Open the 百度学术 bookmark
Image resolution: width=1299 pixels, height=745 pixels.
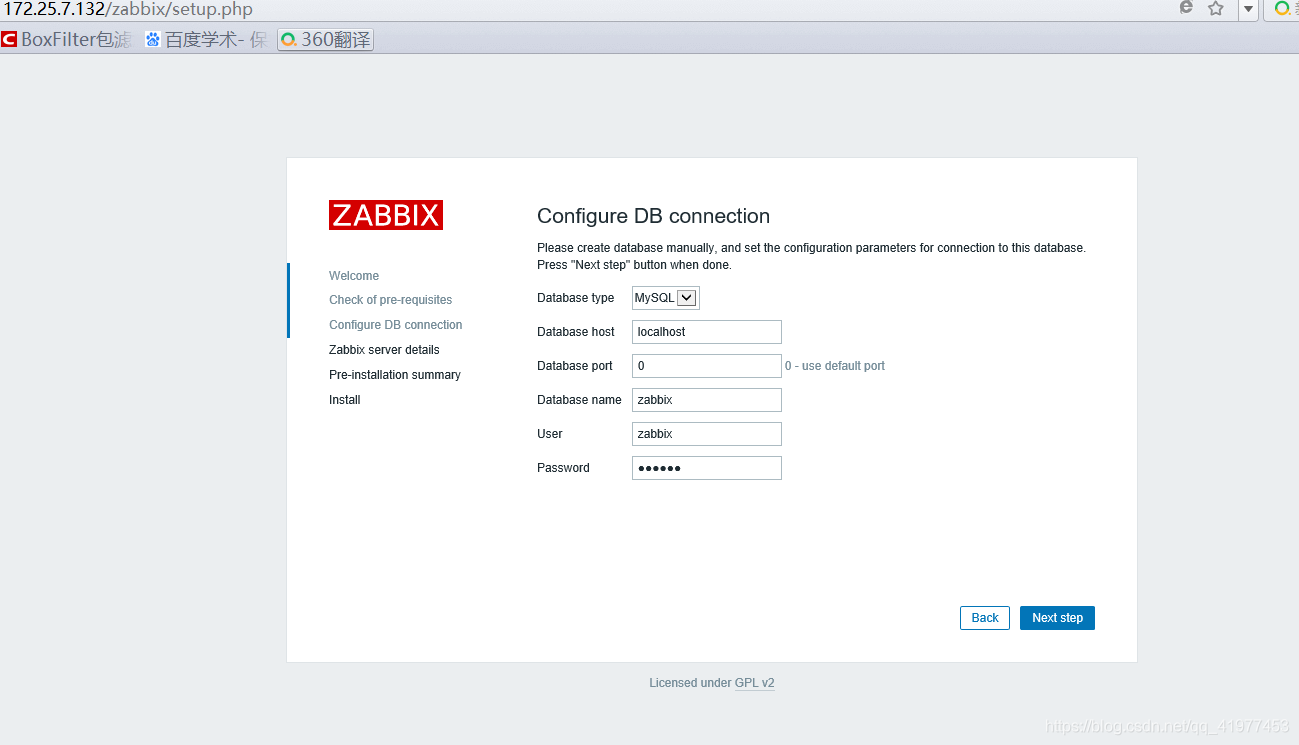click(x=206, y=40)
